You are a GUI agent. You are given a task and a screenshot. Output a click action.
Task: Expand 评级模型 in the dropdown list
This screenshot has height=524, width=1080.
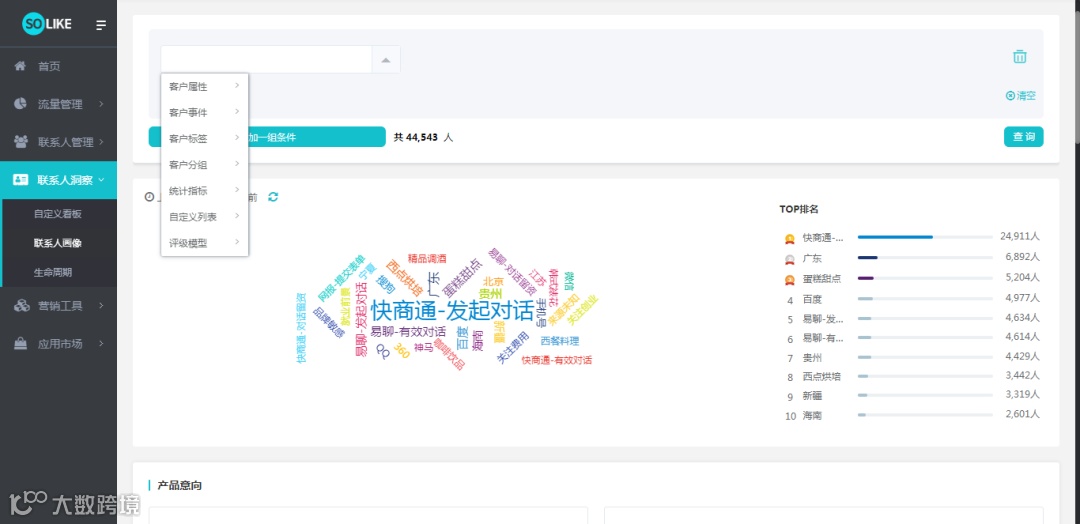pyautogui.click(x=205, y=242)
